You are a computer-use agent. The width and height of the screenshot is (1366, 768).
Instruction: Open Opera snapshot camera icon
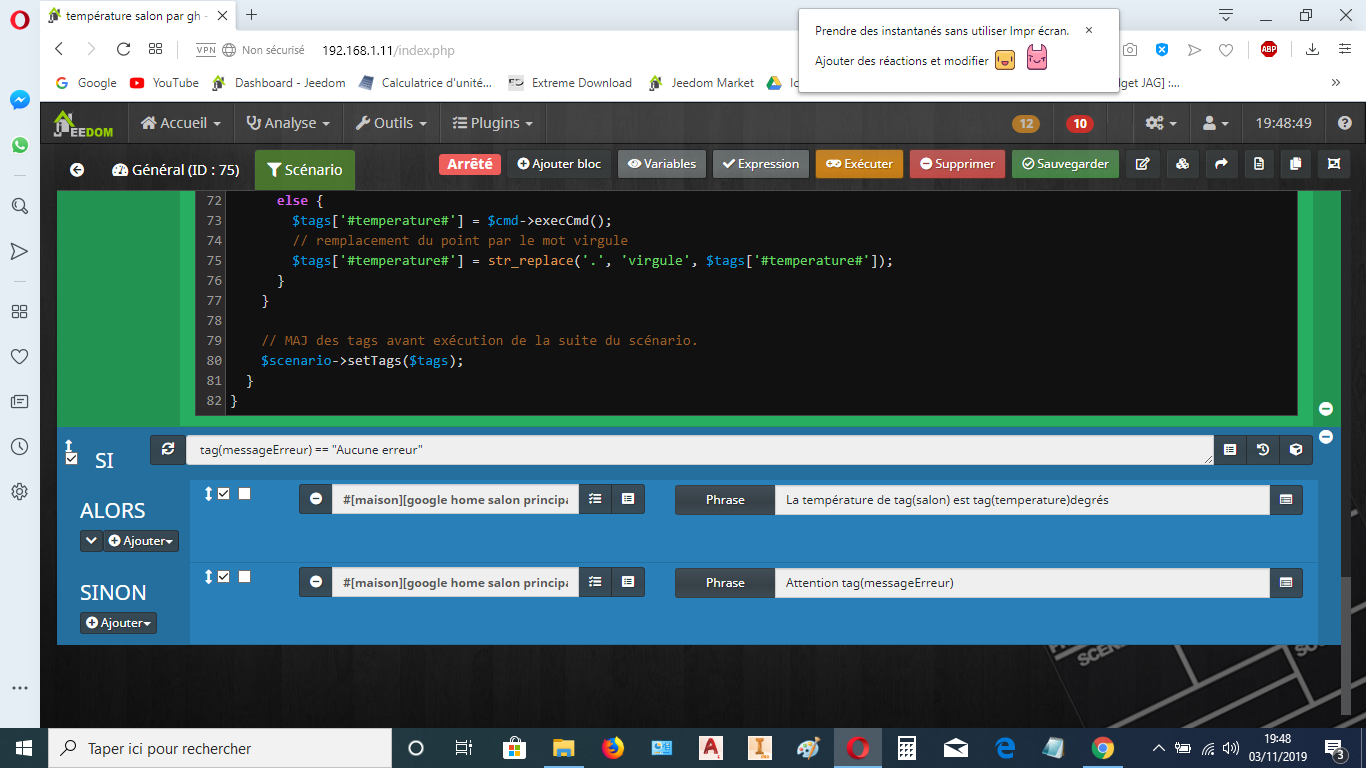1130,49
